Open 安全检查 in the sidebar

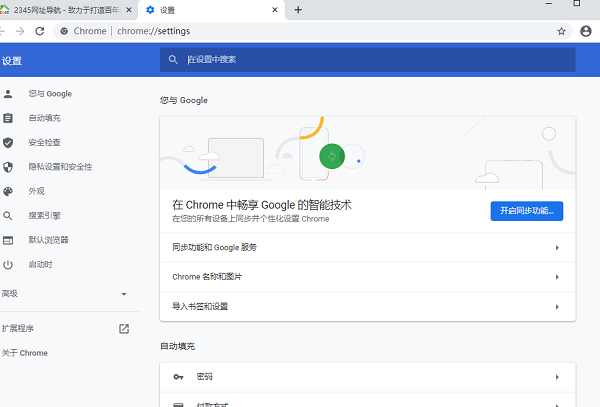tap(44, 143)
